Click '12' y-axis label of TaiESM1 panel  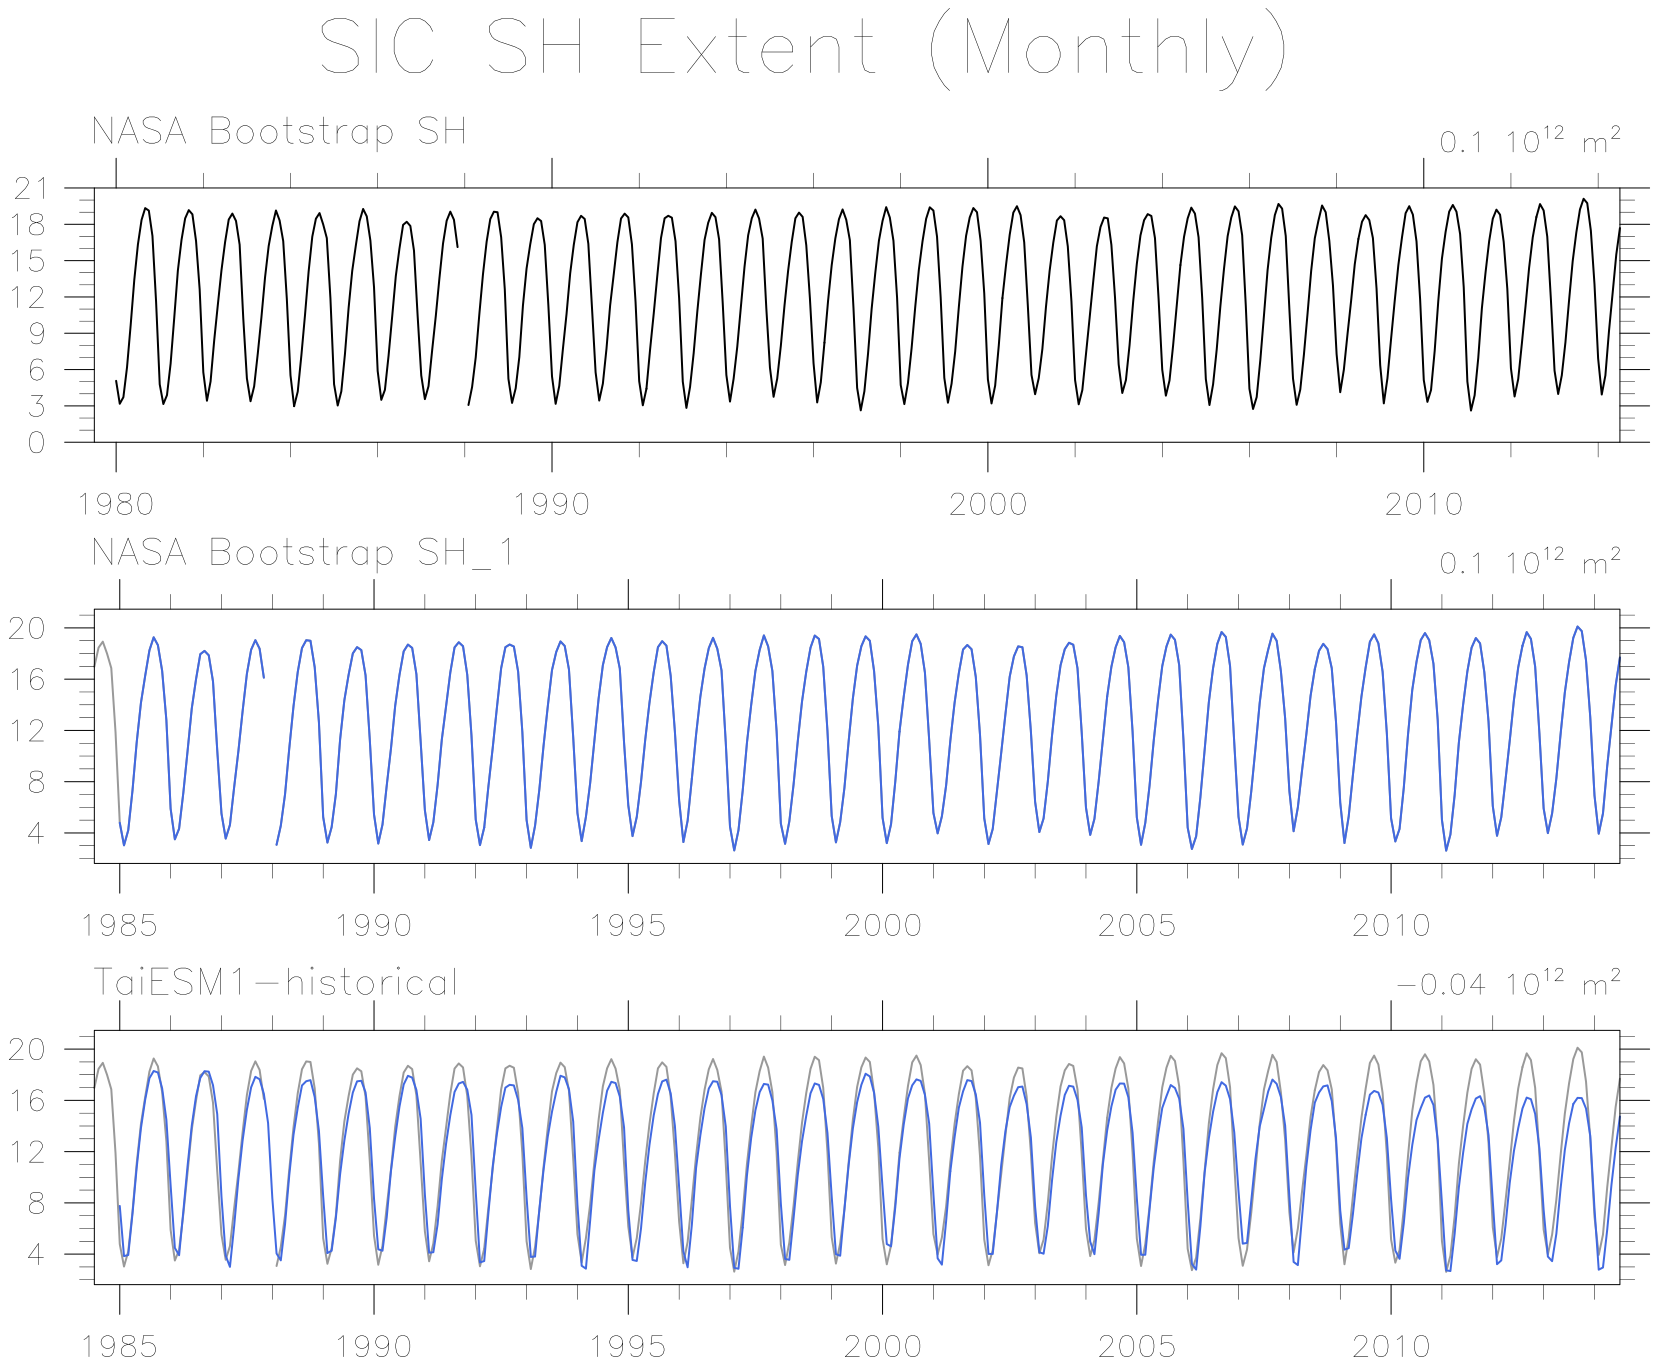[28, 1152]
